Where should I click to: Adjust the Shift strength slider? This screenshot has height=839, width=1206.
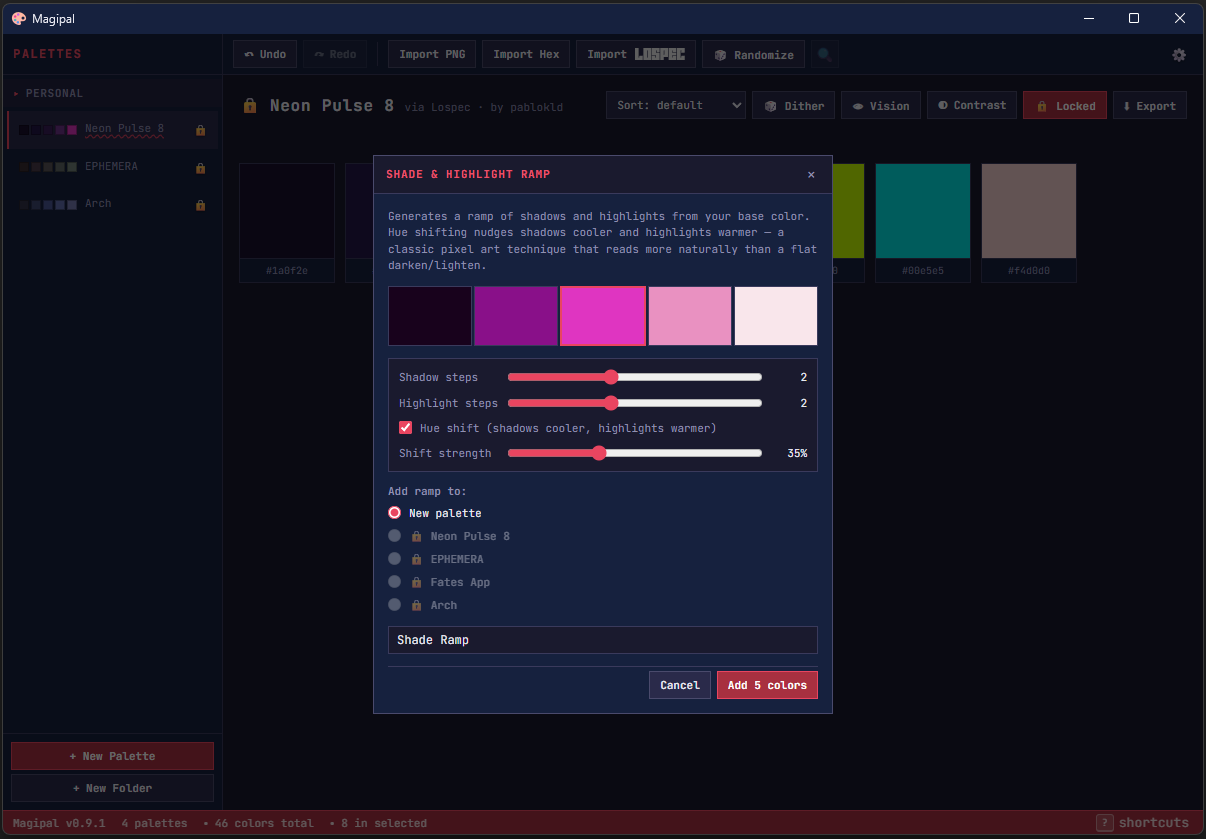[635, 453]
